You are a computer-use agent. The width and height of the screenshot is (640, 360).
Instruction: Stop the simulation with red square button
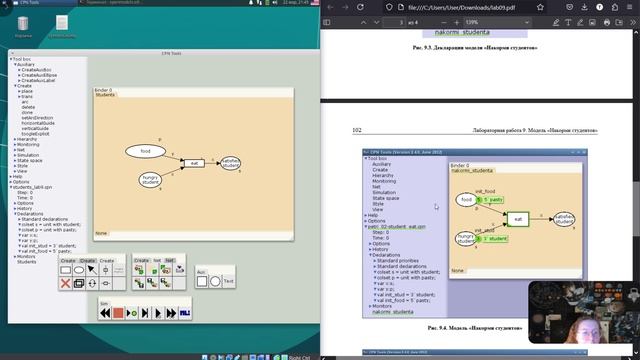click(x=118, y=313)
